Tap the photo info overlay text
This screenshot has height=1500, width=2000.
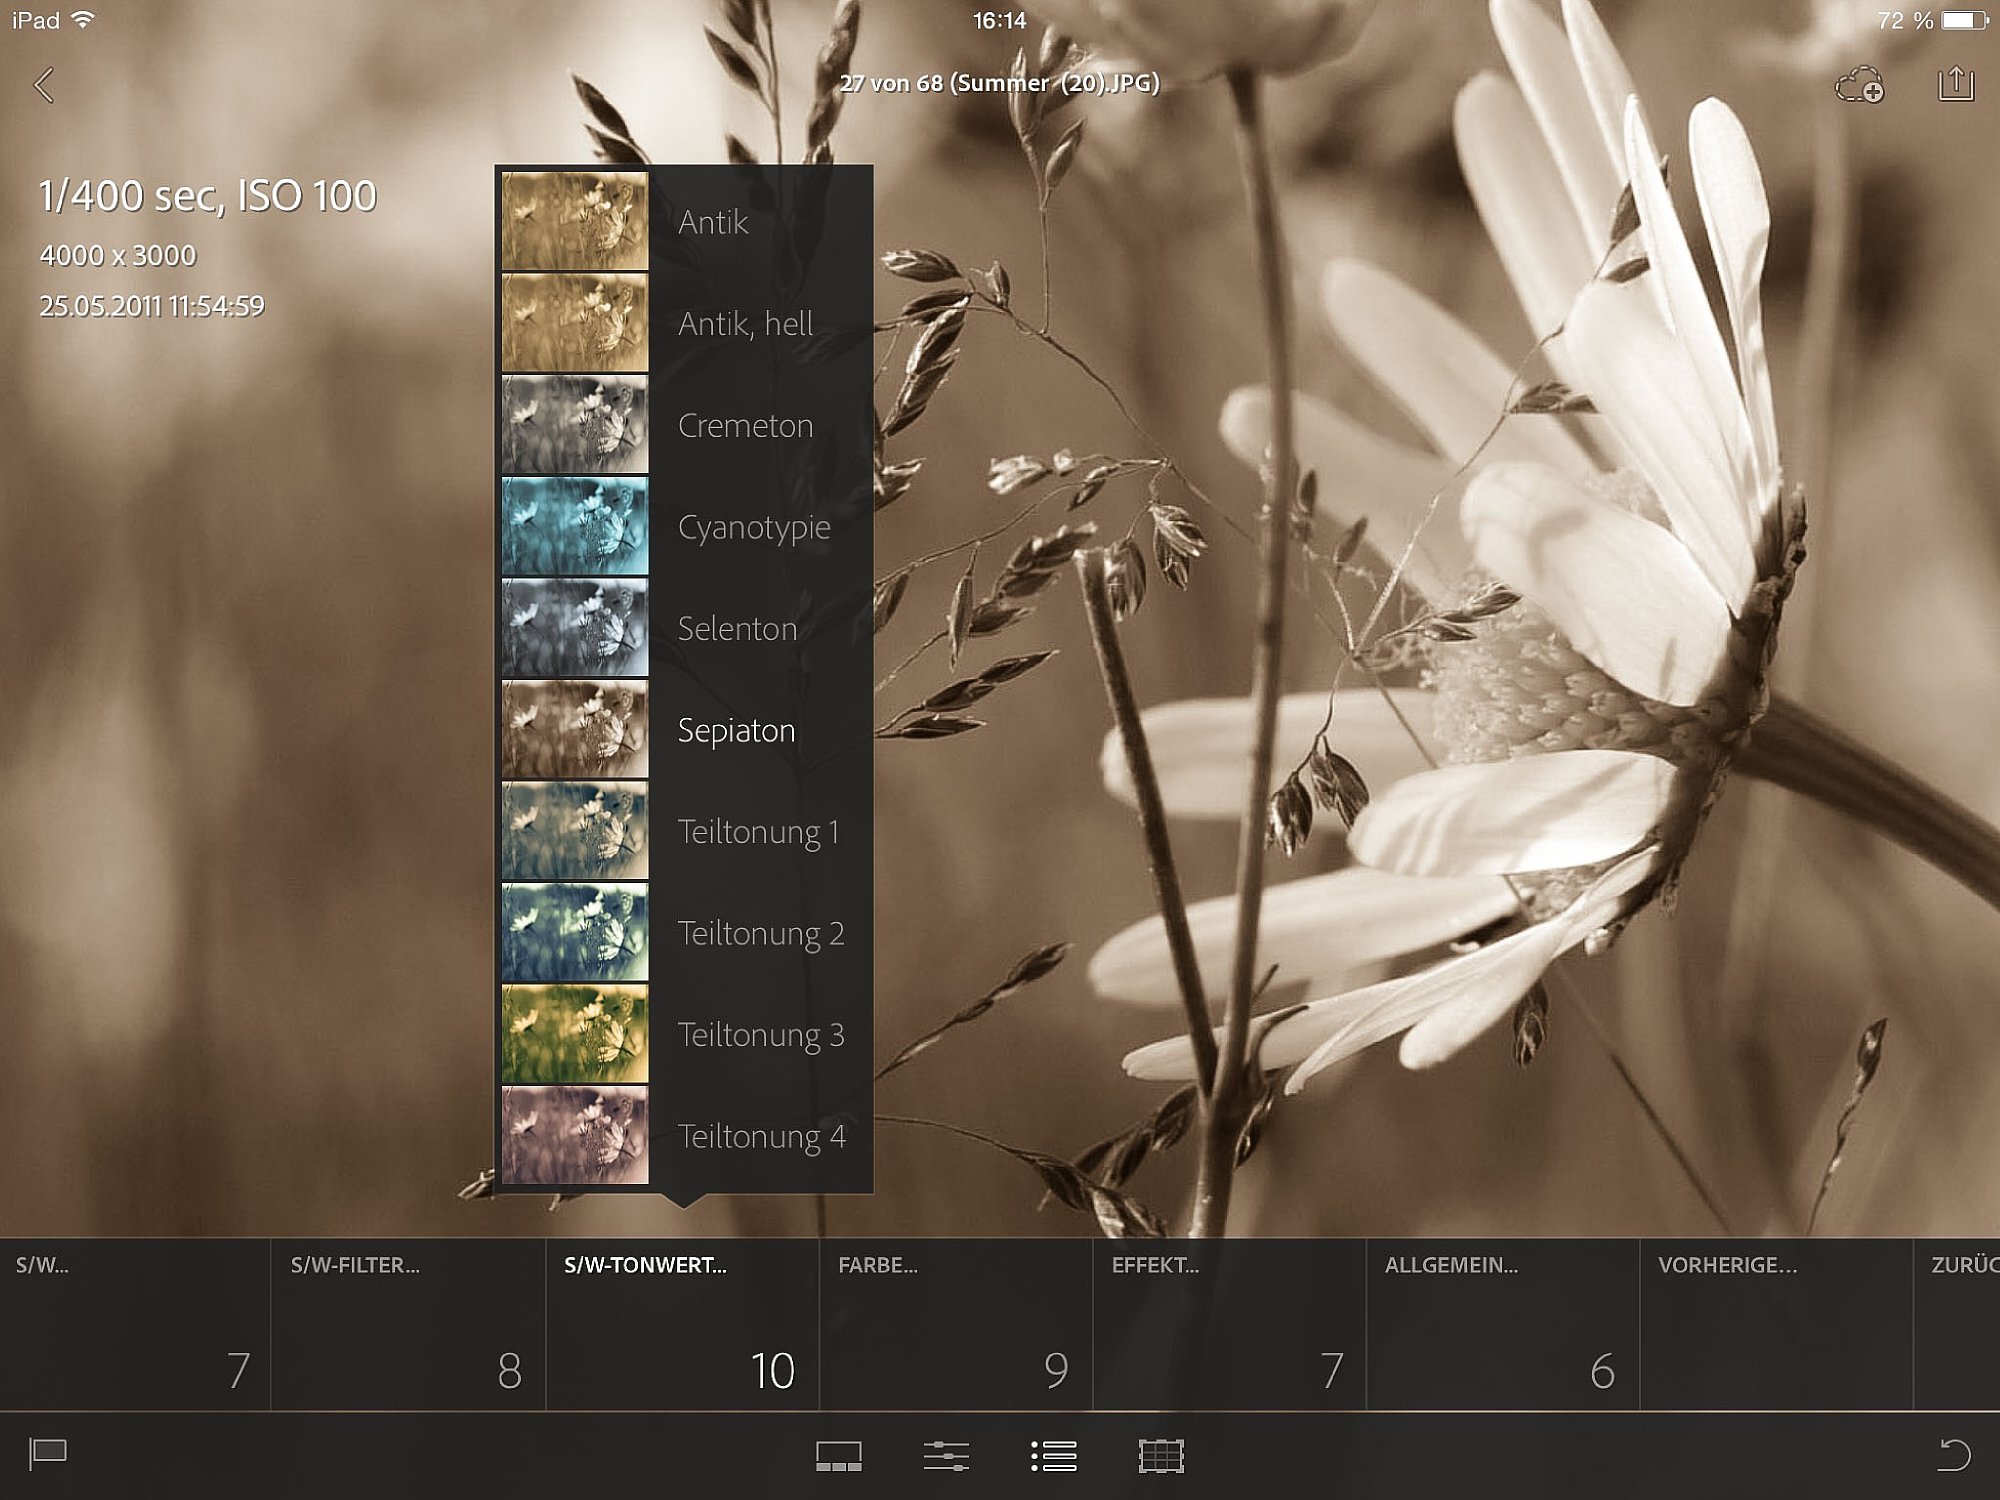tap(208, 248)
